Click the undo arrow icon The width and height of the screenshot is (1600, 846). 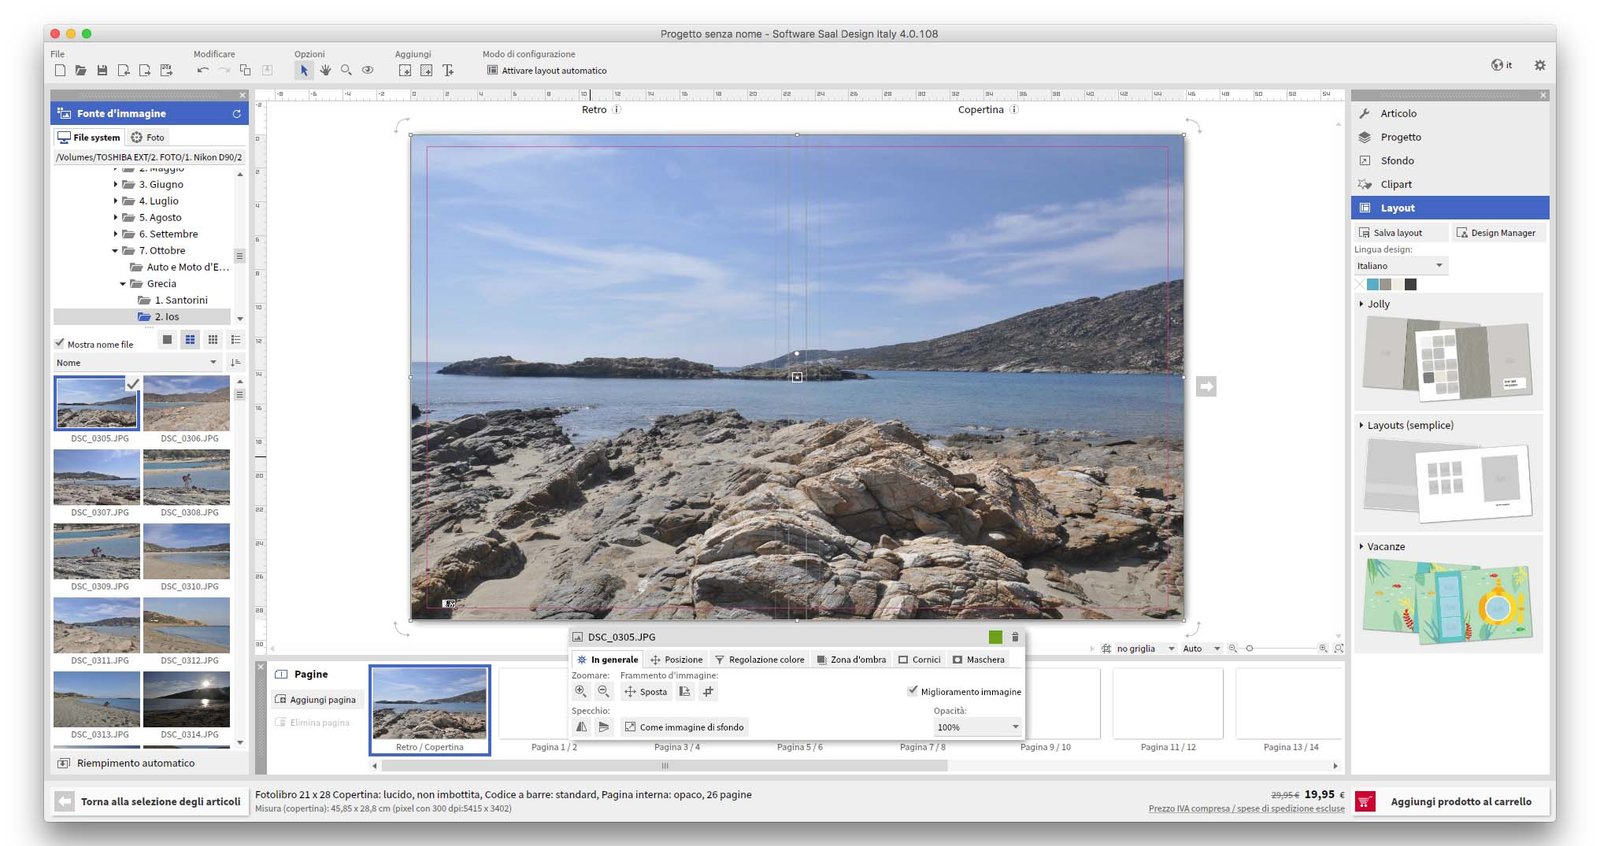tap(203, 70)
